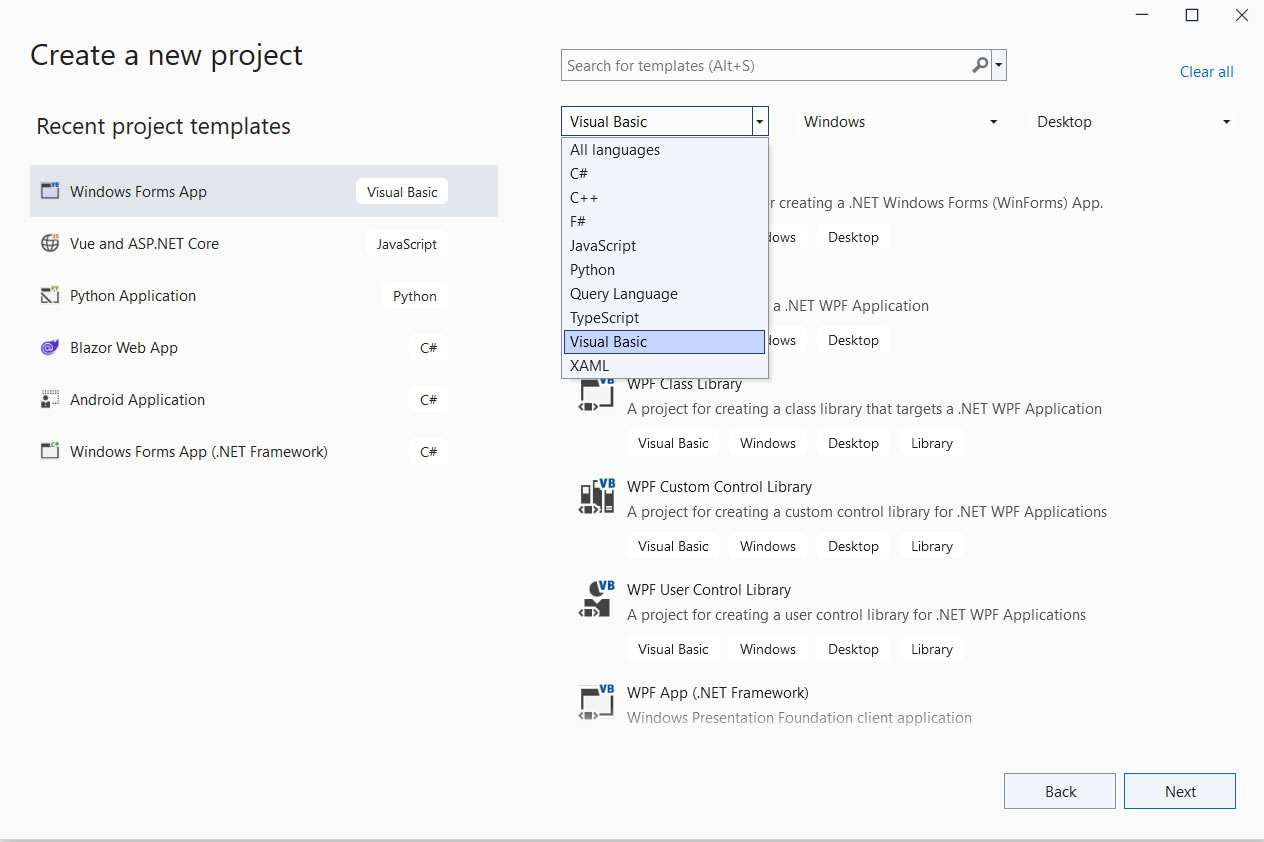1264x842 pixels.
Task: Focus the Search for templates field
Action: tap(765, 66)
